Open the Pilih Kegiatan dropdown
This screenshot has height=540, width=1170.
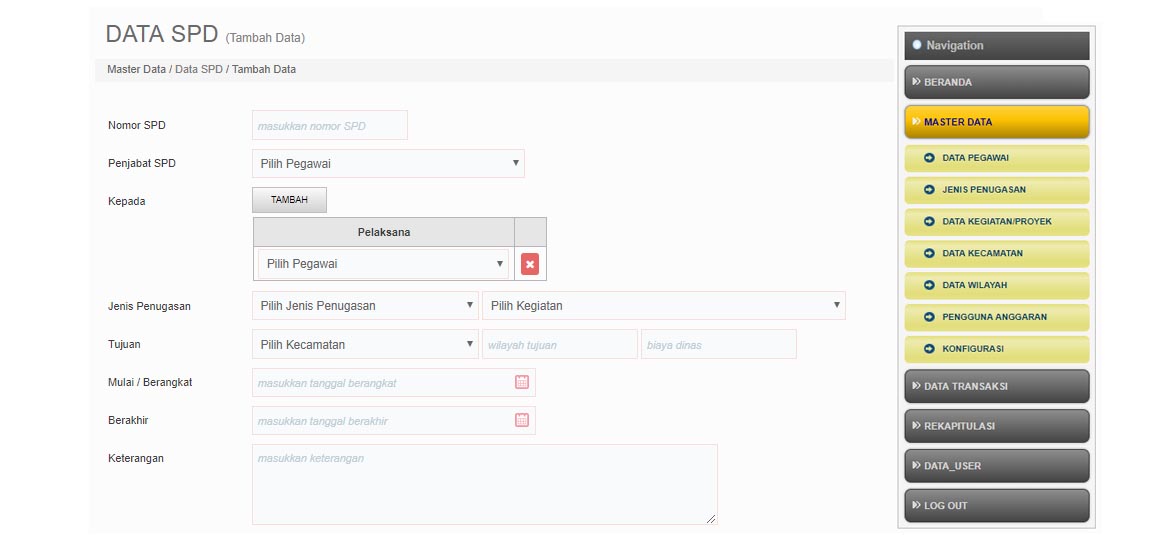[664, 306]
